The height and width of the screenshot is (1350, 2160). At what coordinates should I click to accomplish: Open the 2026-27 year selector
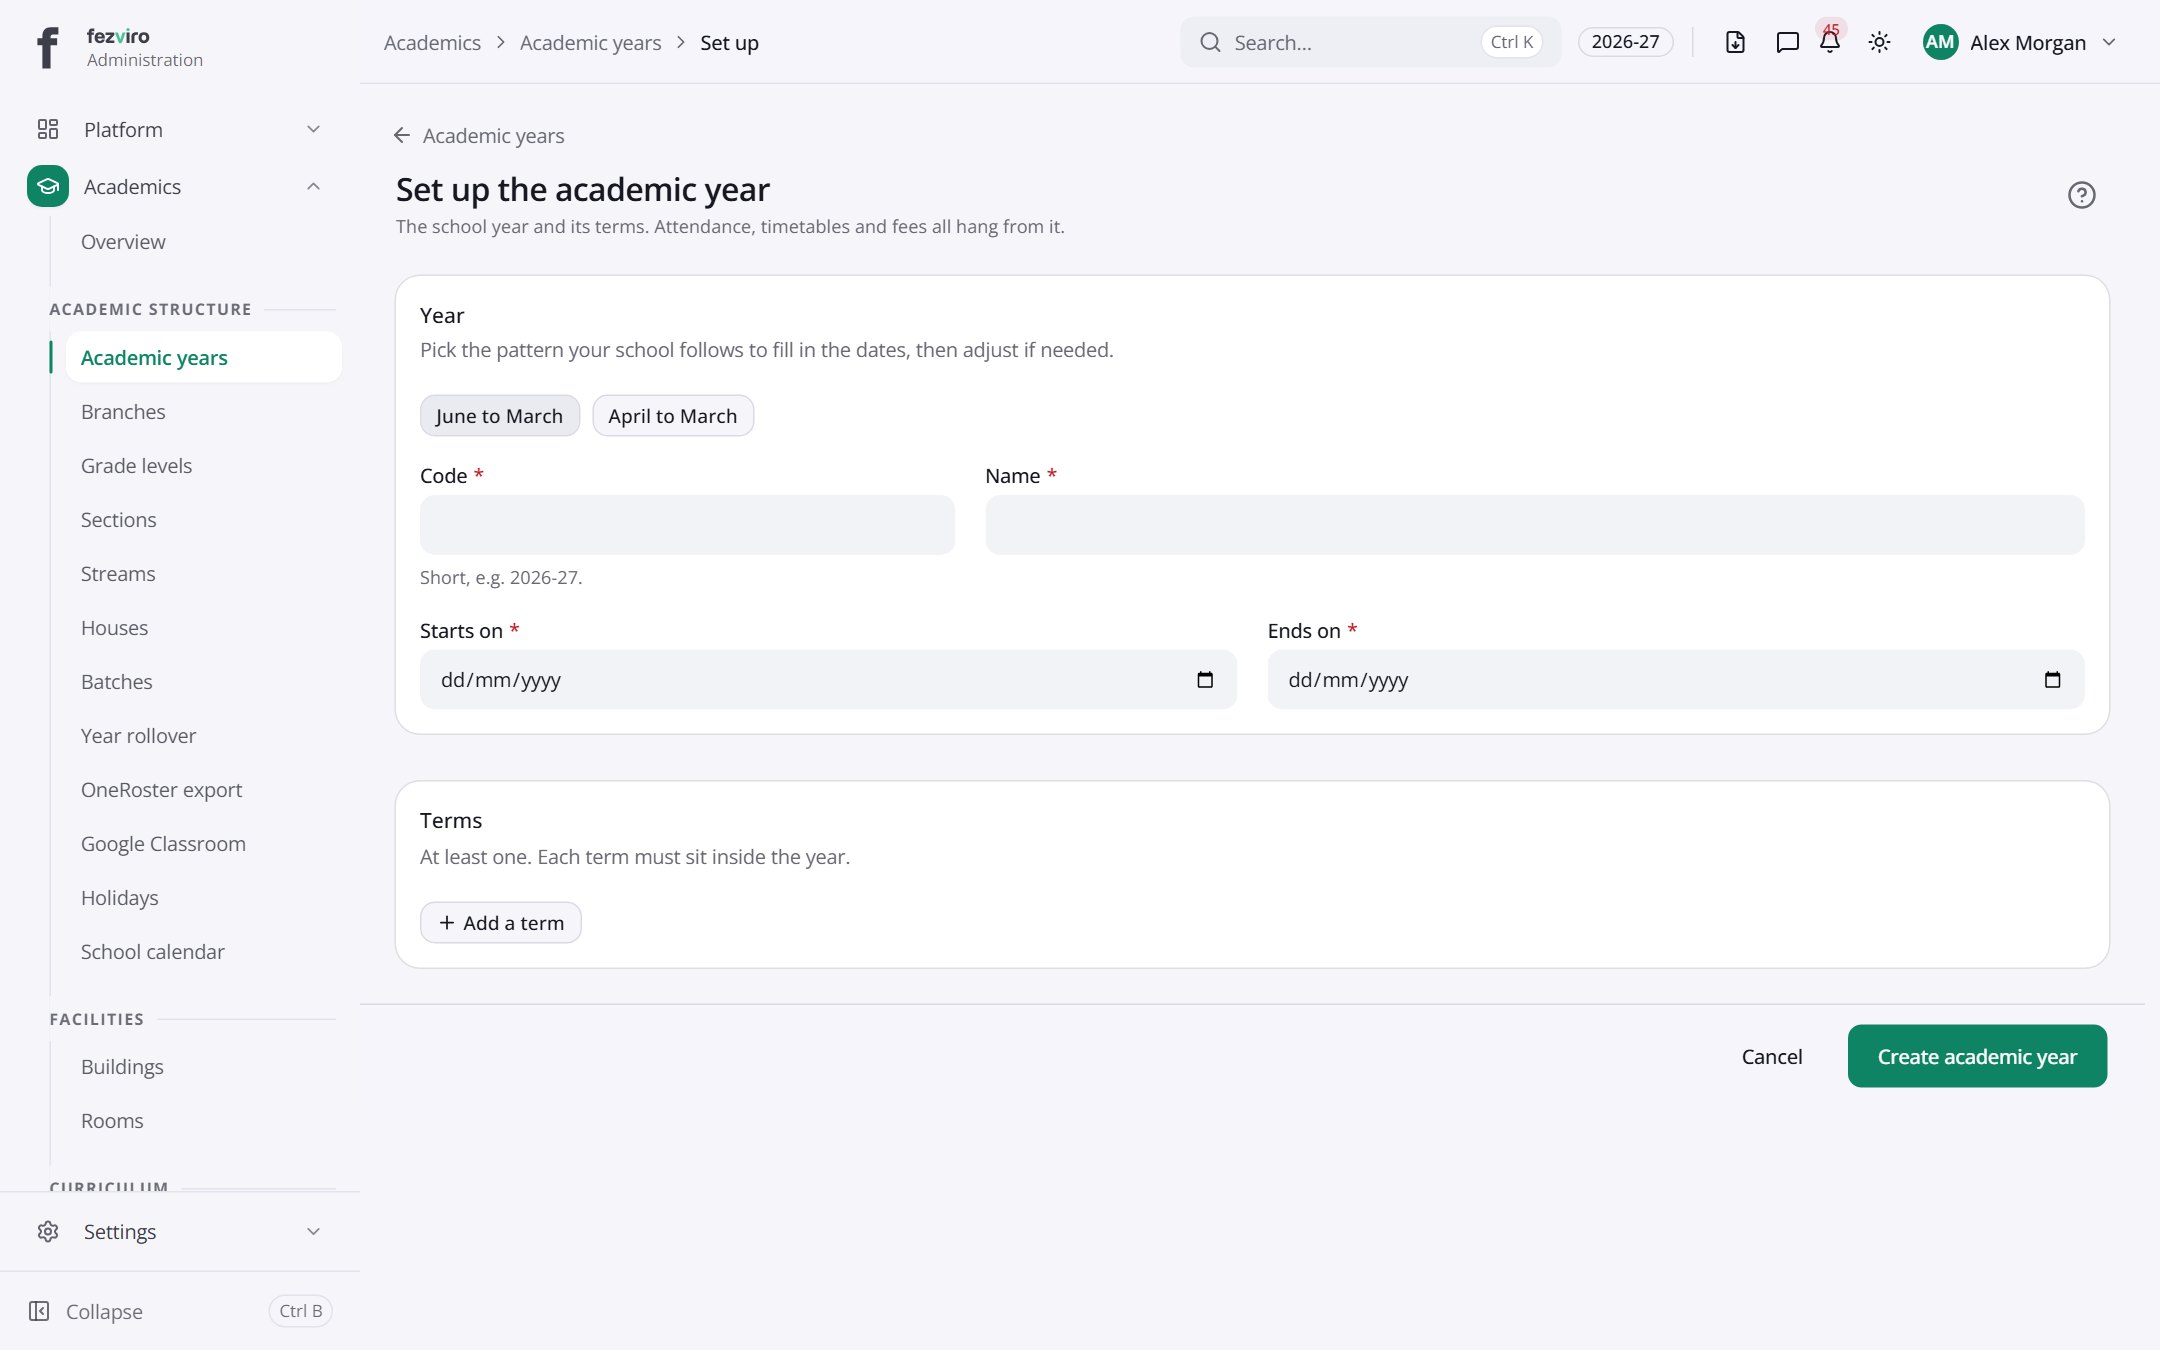pyautogui.click(x=1625, y=42)
